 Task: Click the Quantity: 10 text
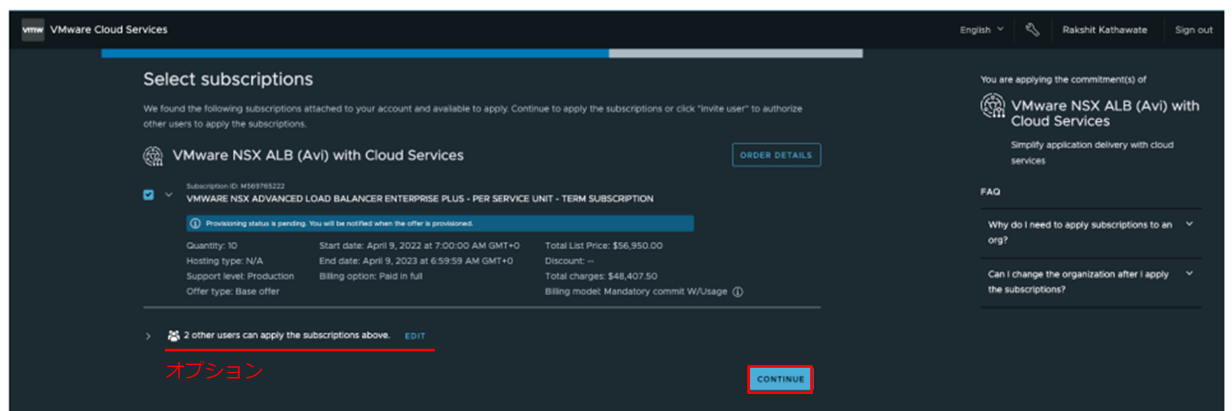point(212,245)
